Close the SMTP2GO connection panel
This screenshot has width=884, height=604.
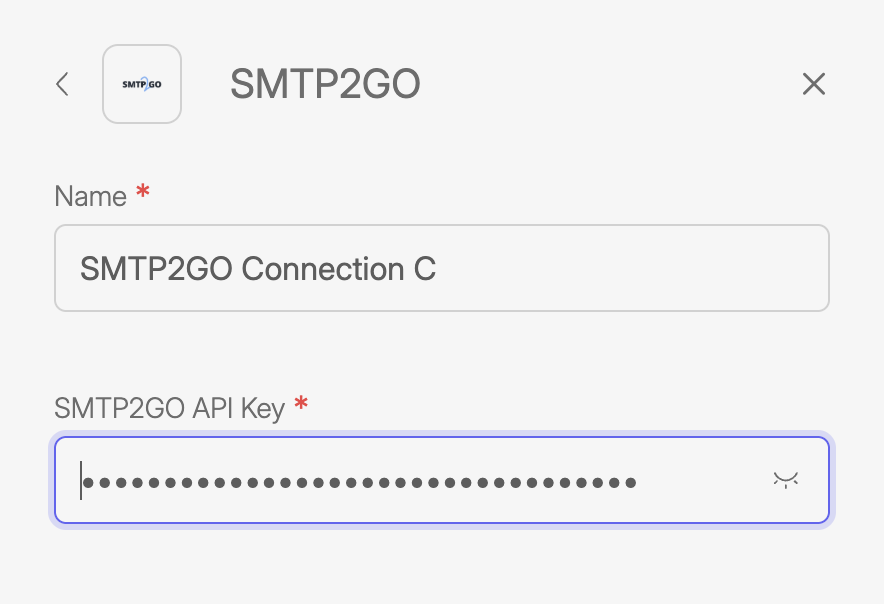(x=814, y=84)
